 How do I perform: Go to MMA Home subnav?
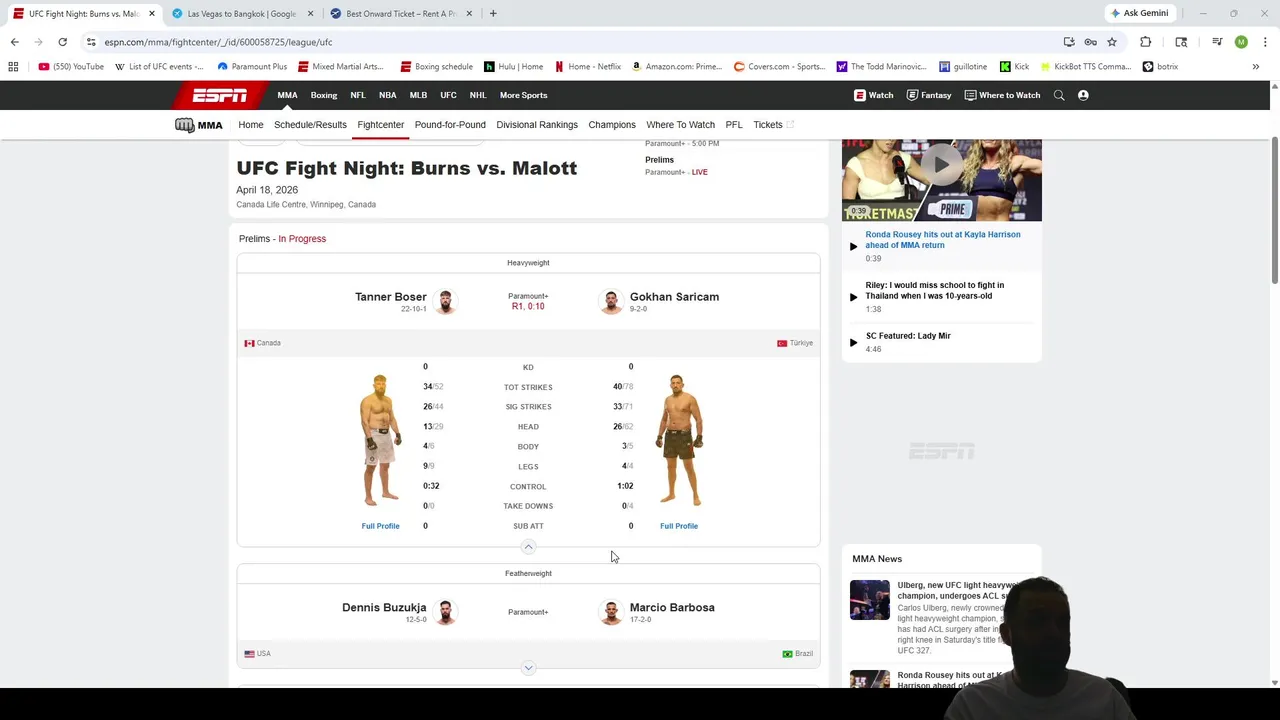tap(251, 125)
